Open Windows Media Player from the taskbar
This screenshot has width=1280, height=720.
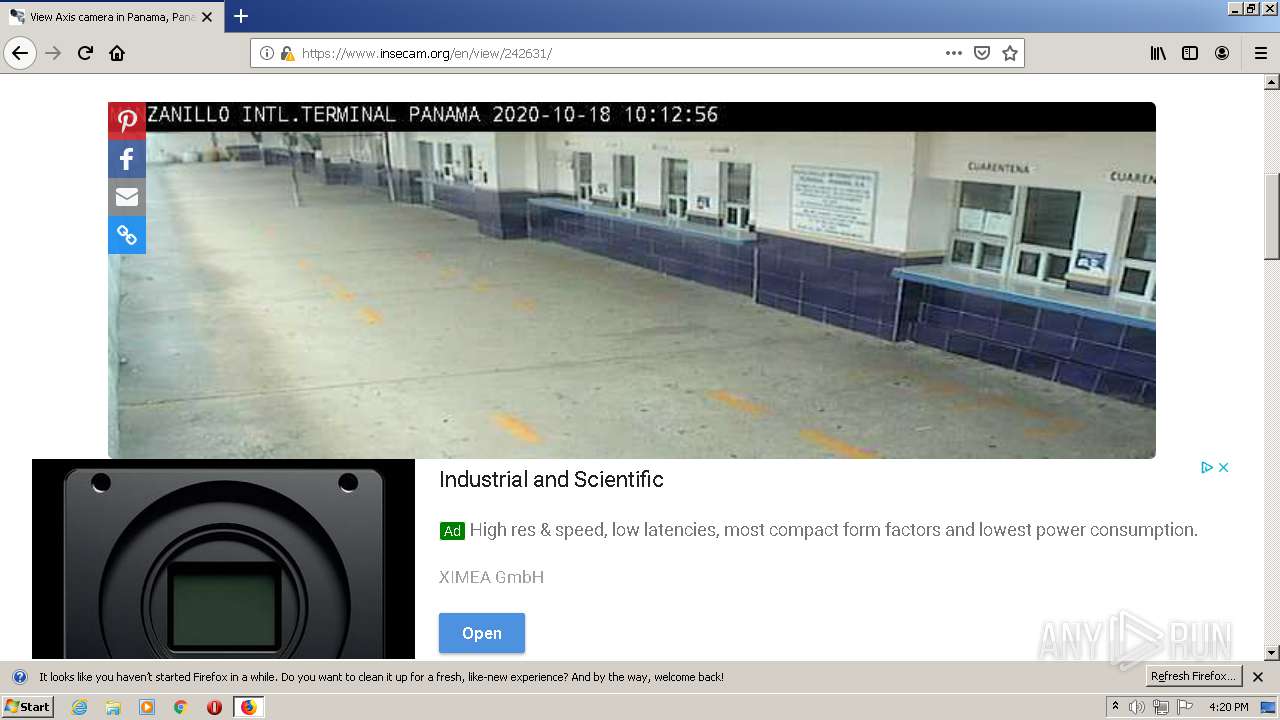[147, 707]
